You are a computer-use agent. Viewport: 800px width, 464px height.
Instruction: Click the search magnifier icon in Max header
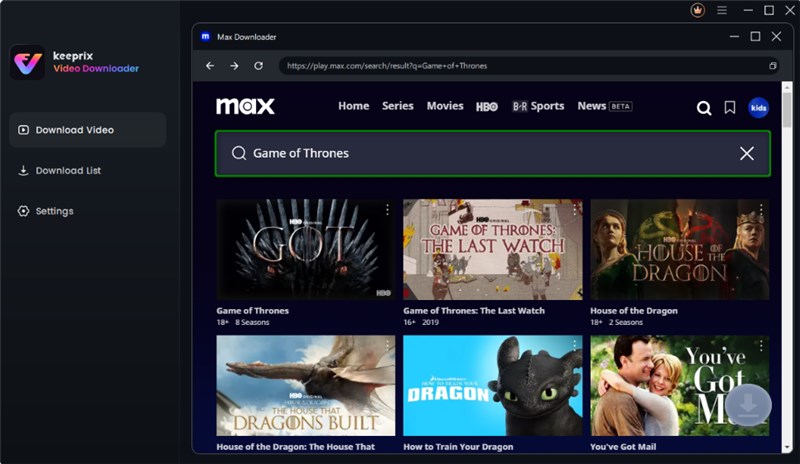[704, 108]
